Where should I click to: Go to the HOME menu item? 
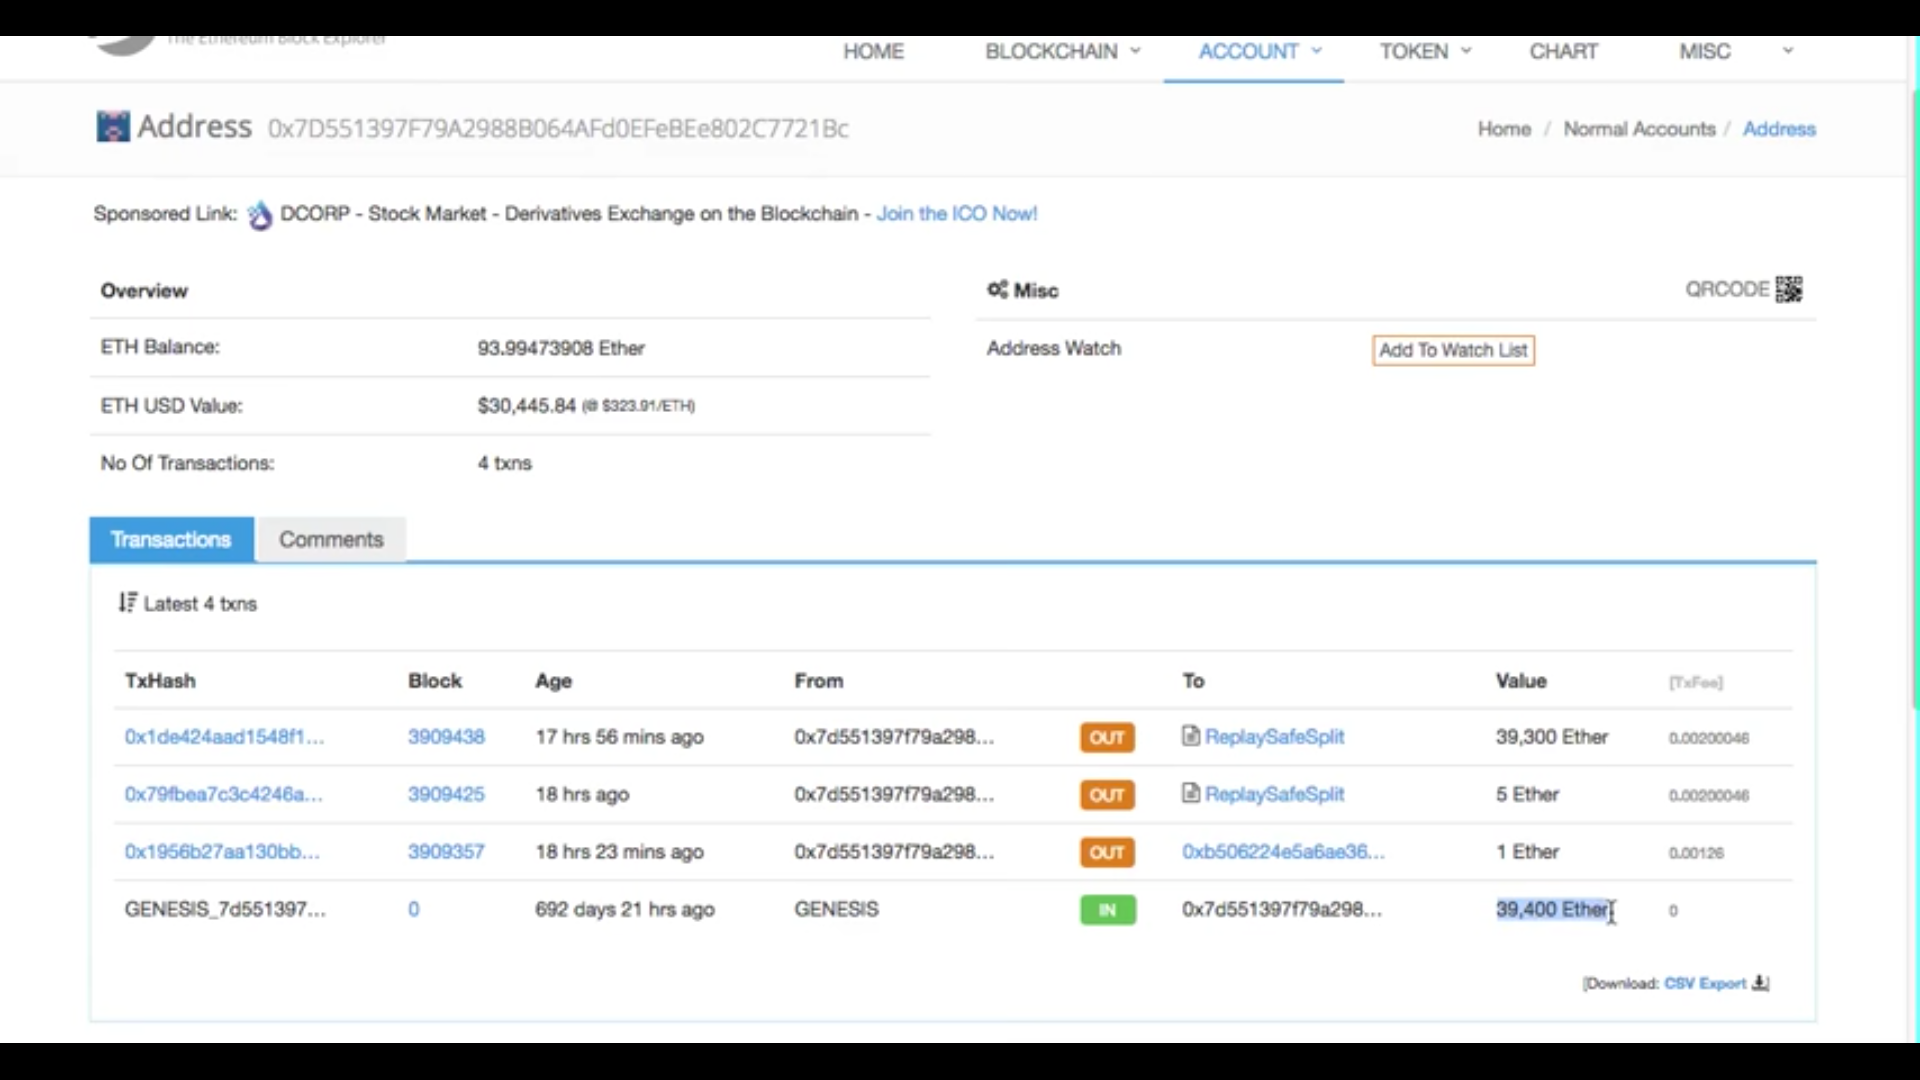point(873,52)
